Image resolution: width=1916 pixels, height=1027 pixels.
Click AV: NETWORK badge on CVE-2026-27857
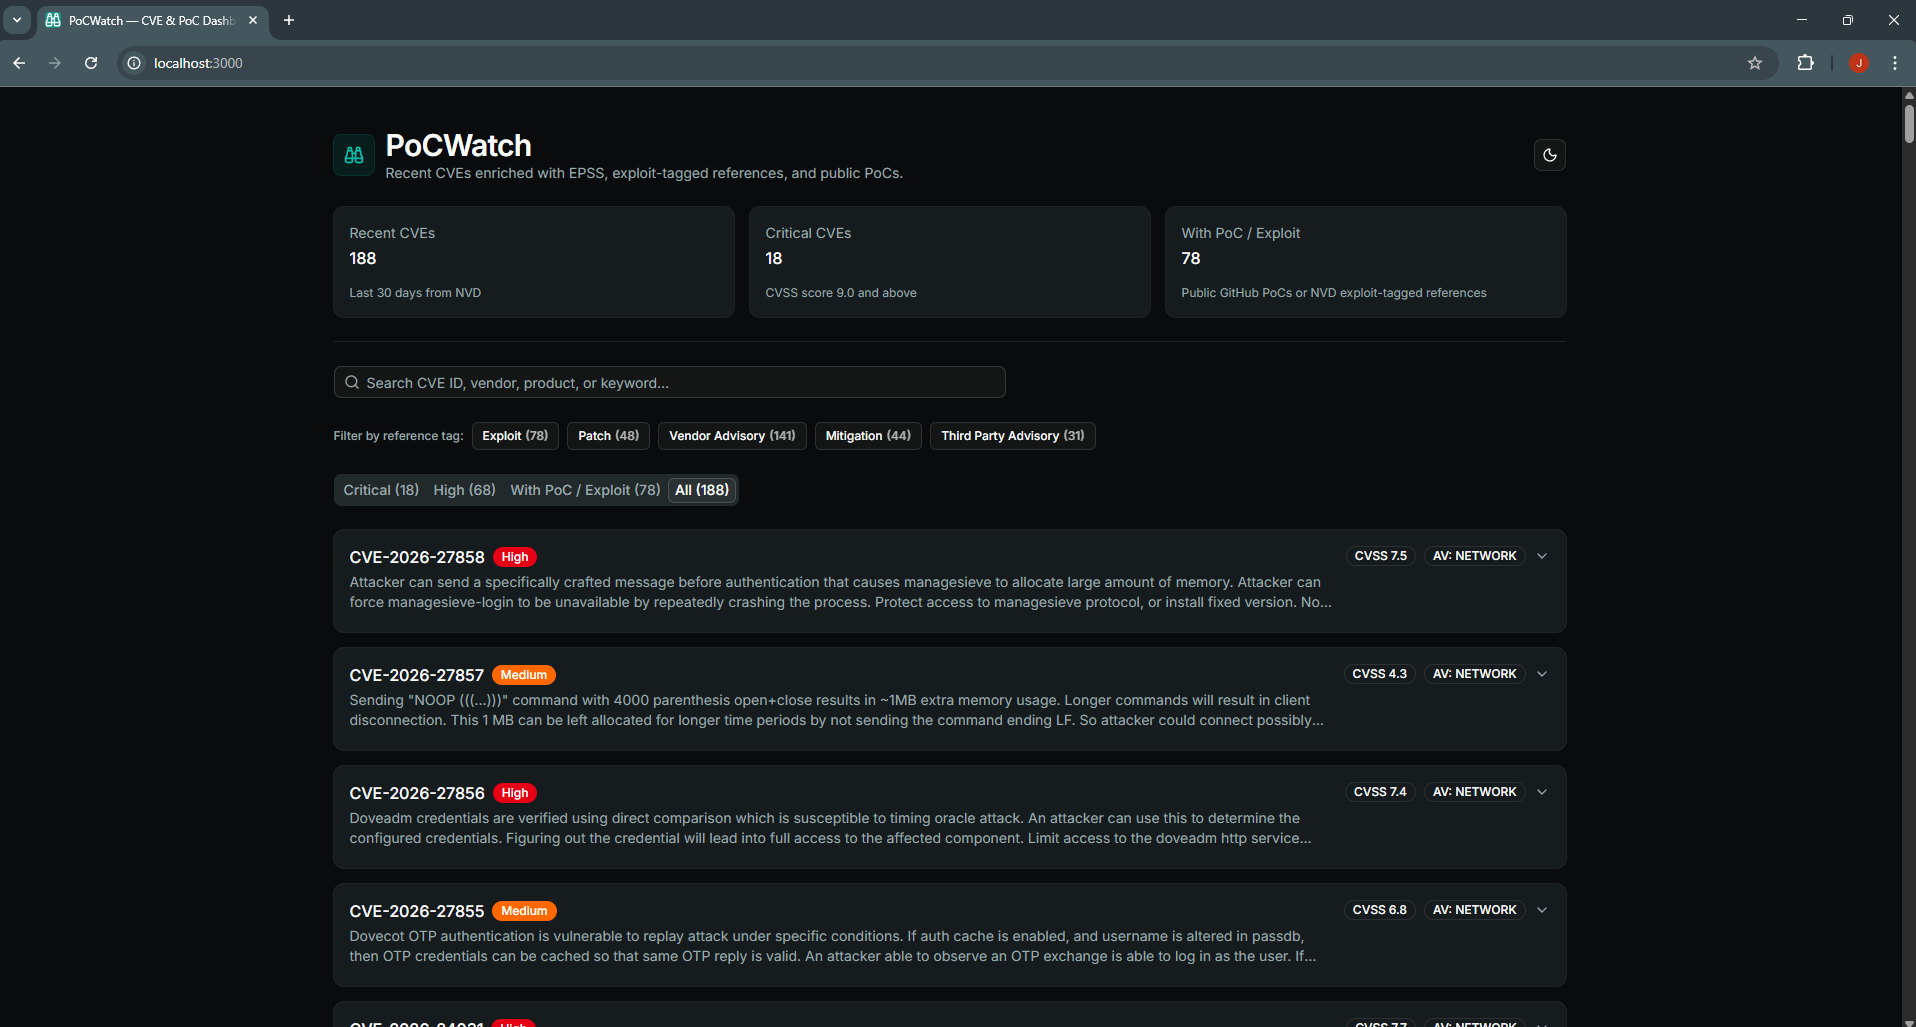[1474, 674]
